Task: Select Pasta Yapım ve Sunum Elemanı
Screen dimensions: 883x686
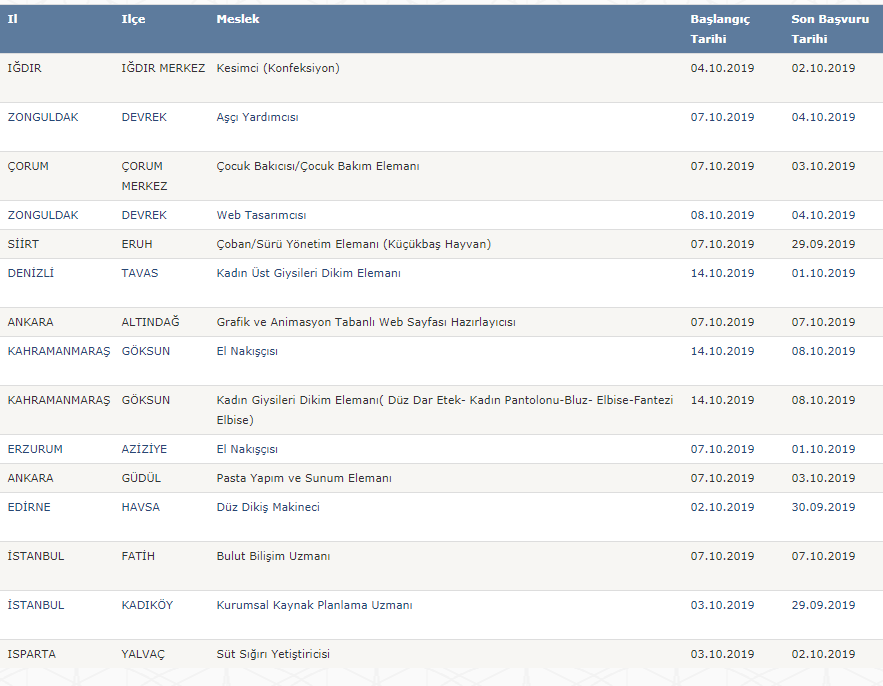Action: [x=304, y=478]
